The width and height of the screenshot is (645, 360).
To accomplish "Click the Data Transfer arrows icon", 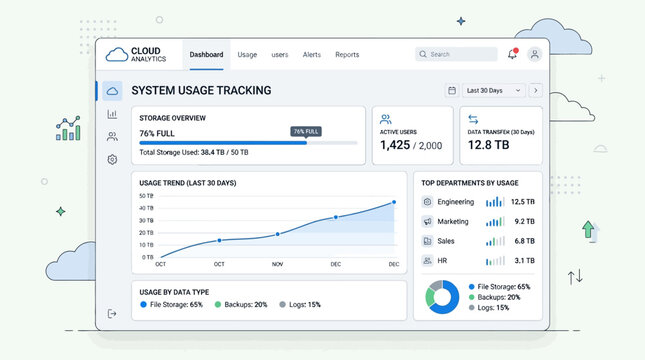I will coord(473,119).
